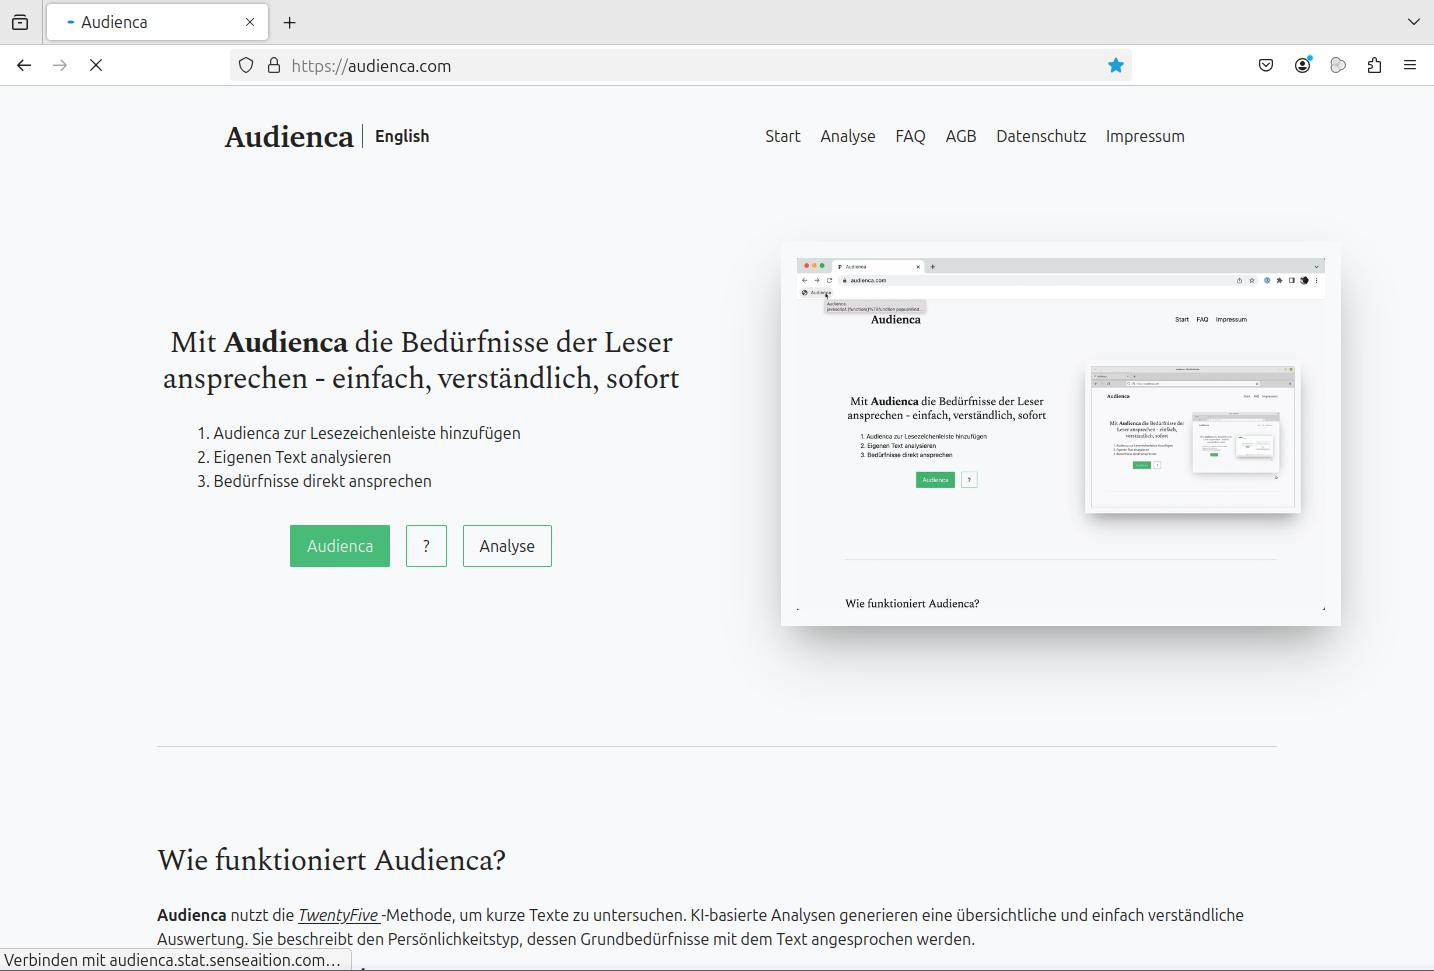Click the 'Wie funktioniert Audienca?' heading
Viewport: 1434px width, 971px height.
(x=331, y=860)
